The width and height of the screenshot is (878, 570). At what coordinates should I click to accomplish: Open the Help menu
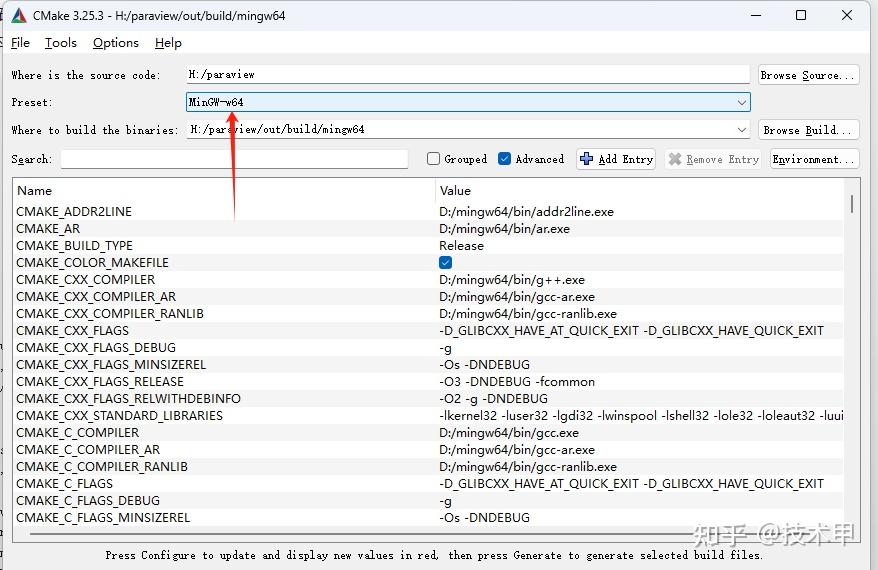[168, 43]
